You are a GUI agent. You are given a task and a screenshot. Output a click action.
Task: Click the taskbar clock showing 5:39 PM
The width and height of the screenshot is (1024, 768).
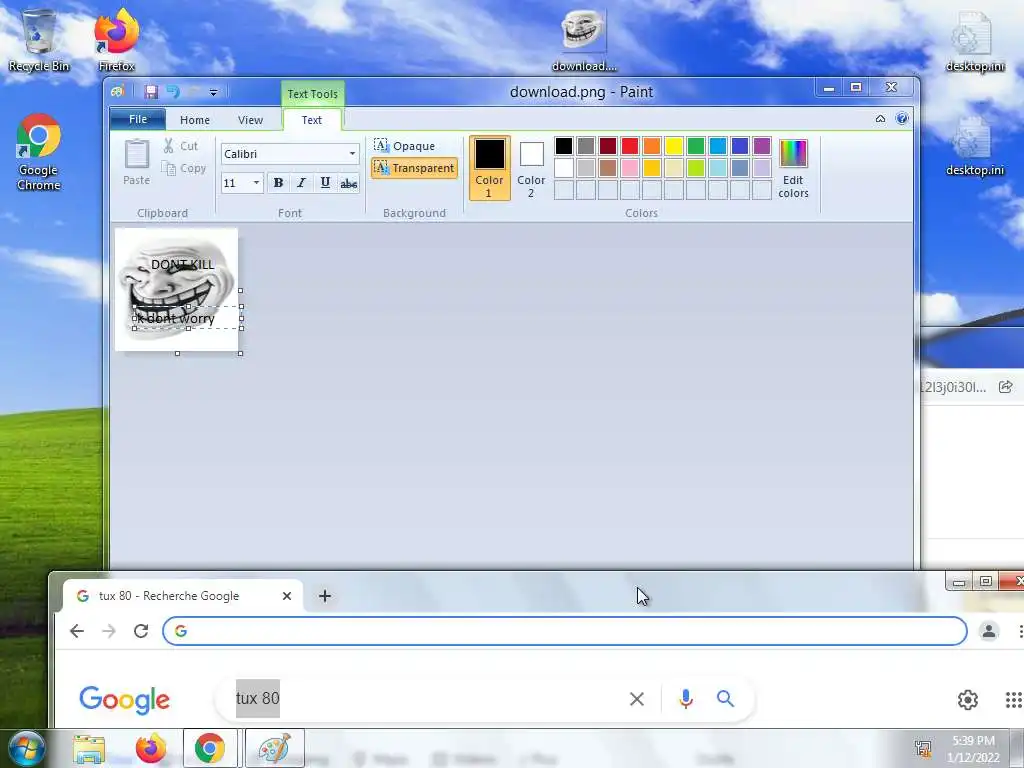[973, 748]
